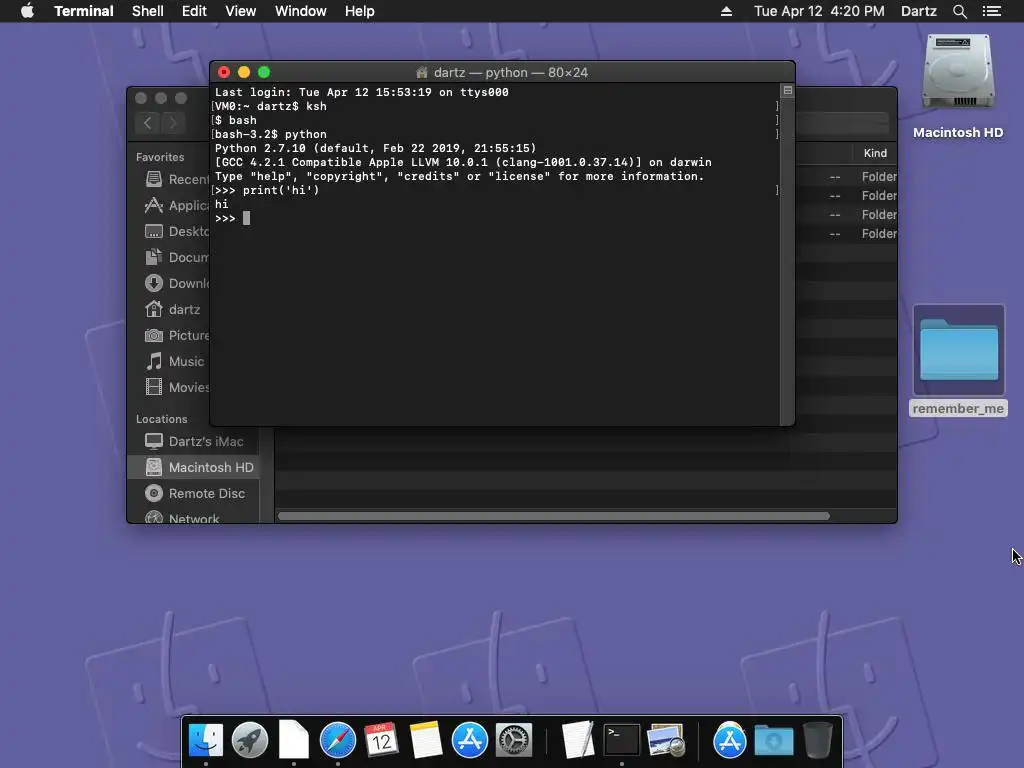
Task: Open Calendar icon showing 12 in Dock
Action: coord(381,741)
